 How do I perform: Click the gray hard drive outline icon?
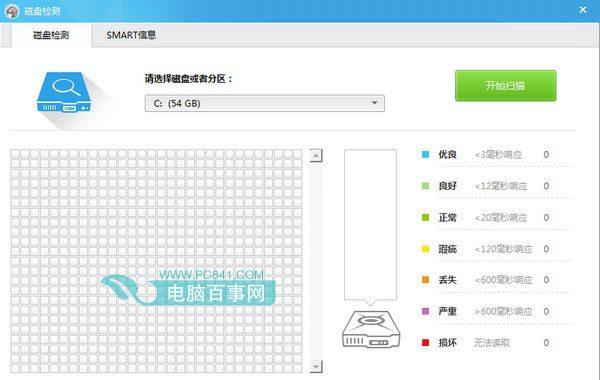click(x=370, y=329)
